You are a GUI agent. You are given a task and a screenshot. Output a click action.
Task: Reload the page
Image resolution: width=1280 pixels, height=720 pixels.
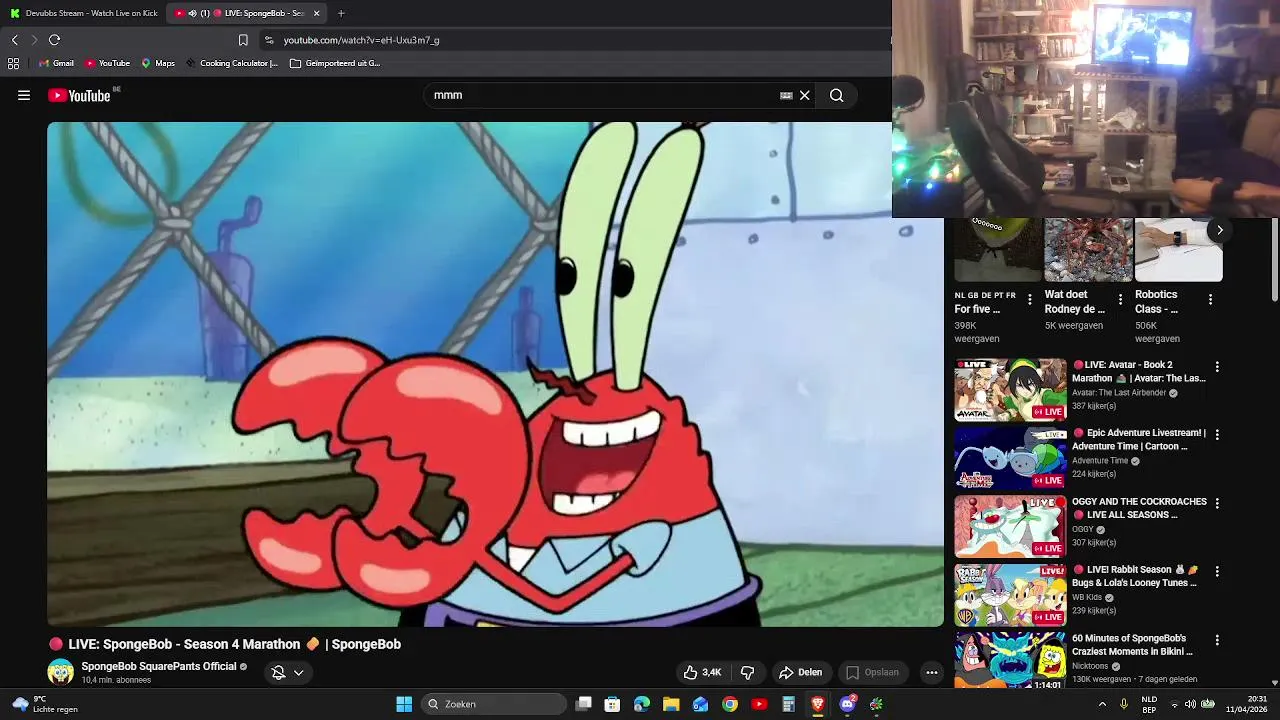(54, 40)
